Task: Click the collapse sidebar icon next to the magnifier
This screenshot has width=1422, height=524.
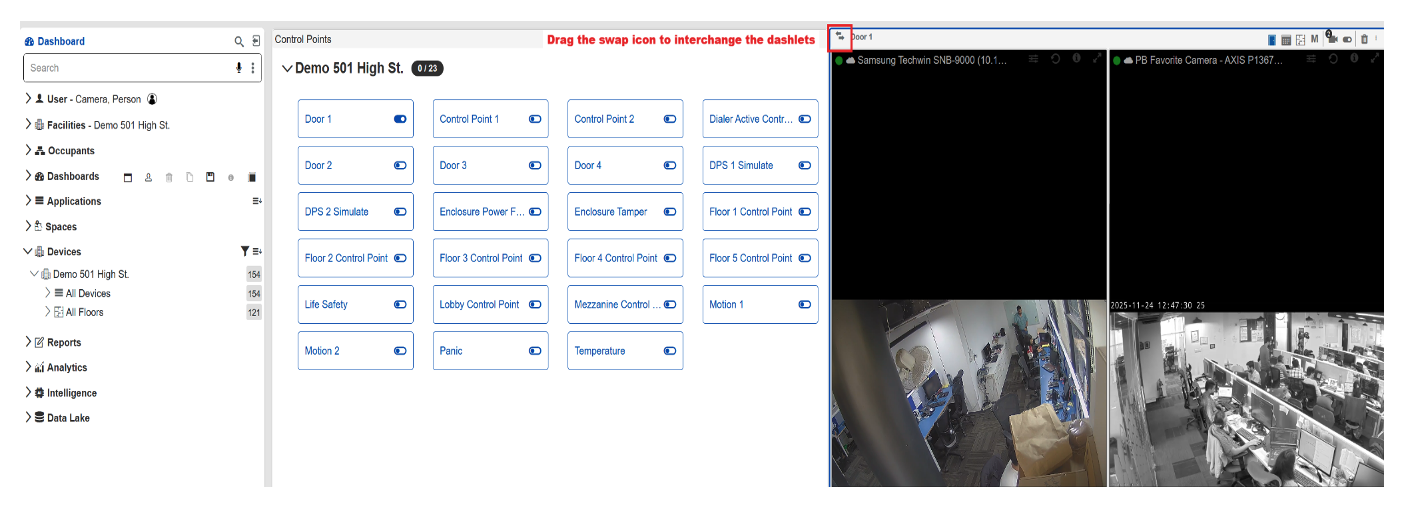Action: click(x=256, y=41)
